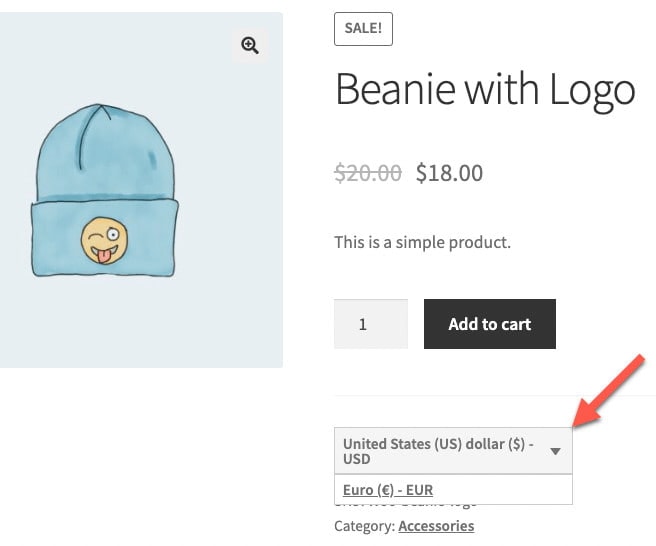Image resolution: width=656 pixels, height=546 pixels.
Task: Click the Beanie with Logo title
Action: click(485, 90)
